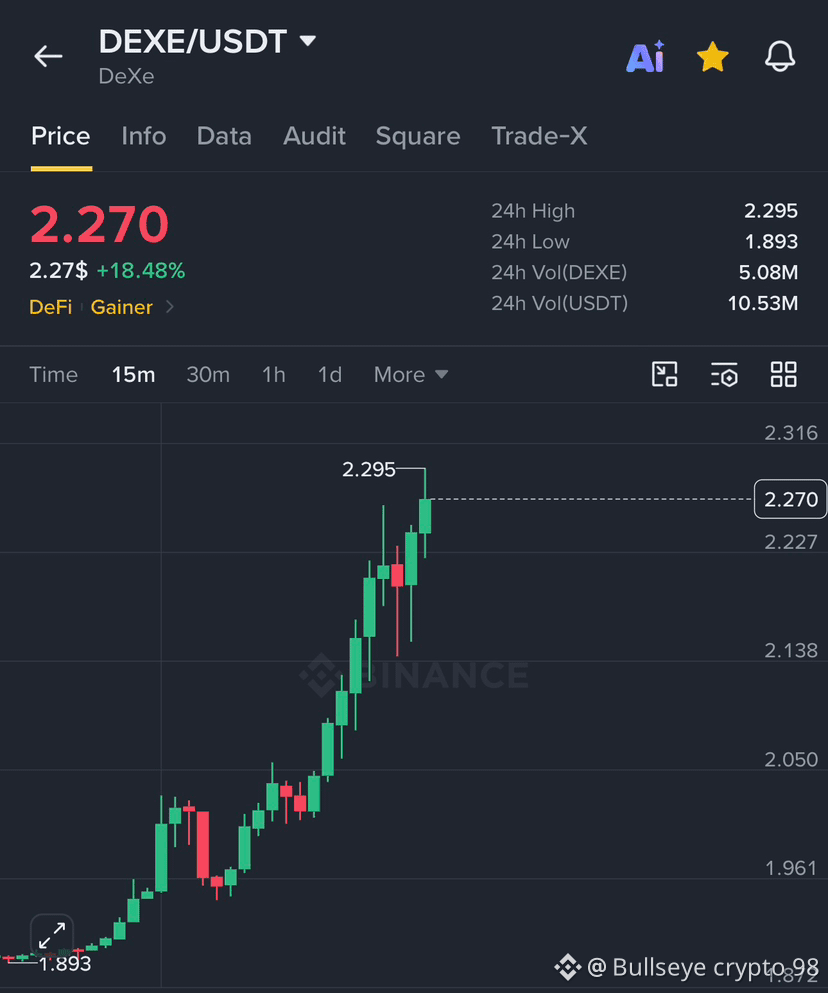The width and height of the screenshot is (828, 993).
Task: Expand the More intervals dropdown
Action: [411, 375]
